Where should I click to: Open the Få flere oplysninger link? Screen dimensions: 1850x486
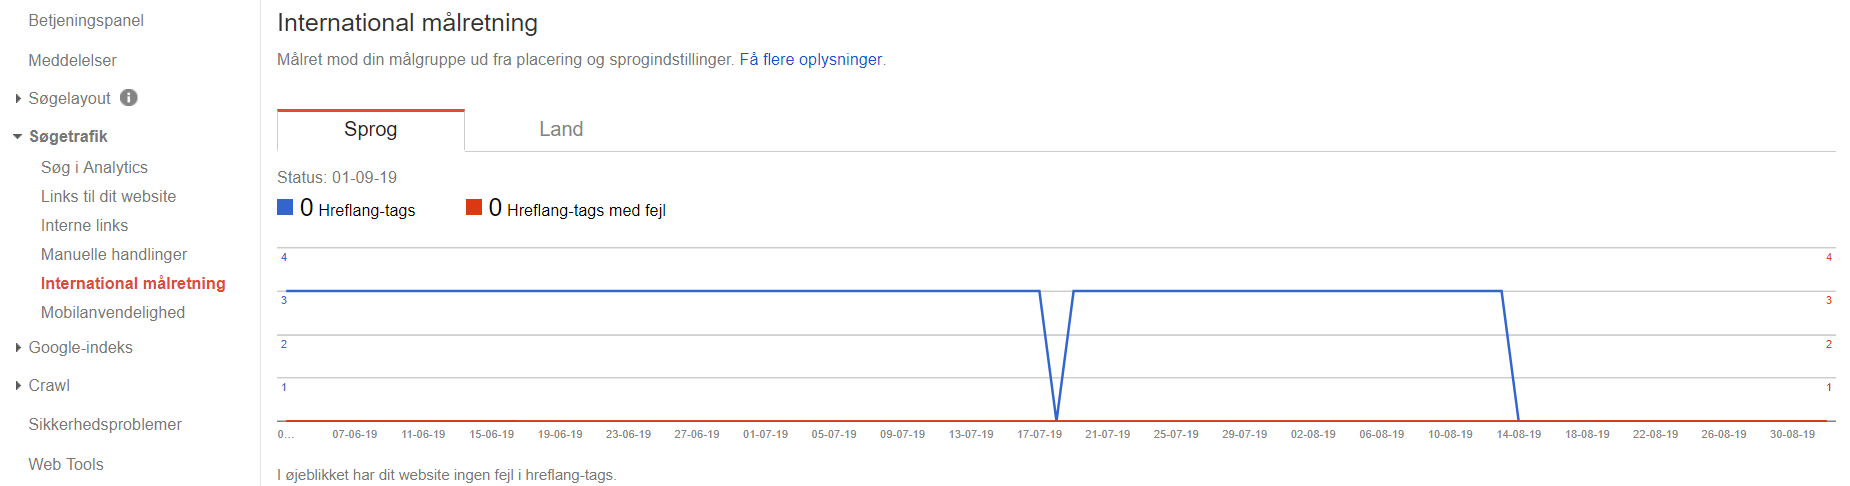pyautogui.click(x=810, y=60)
